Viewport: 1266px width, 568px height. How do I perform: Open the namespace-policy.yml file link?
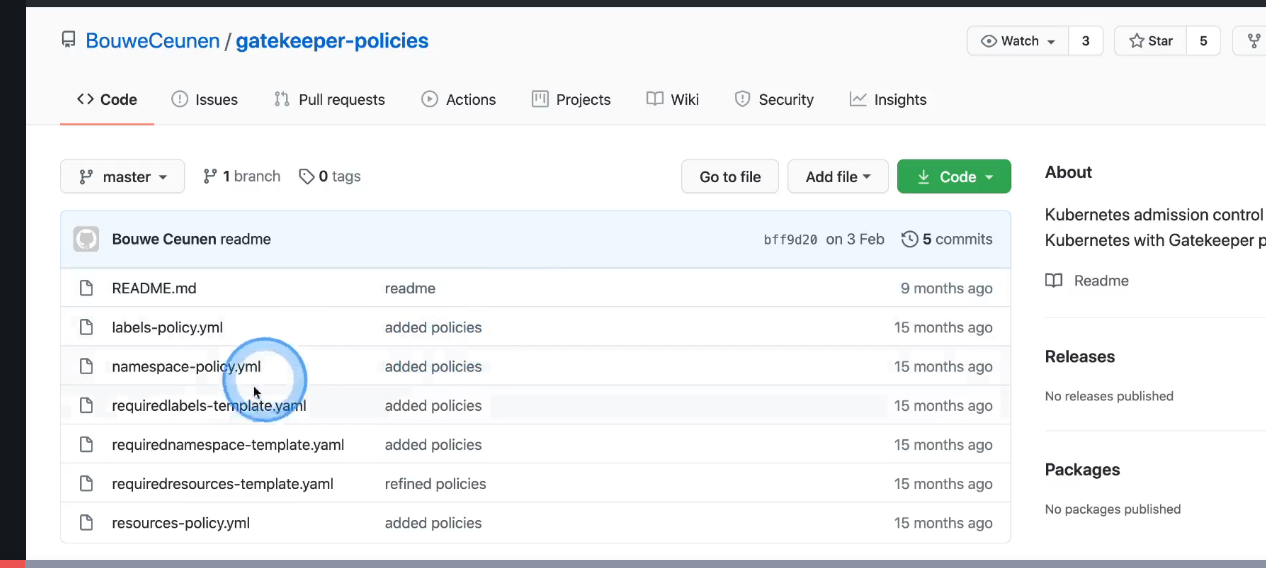coord(186,367)
